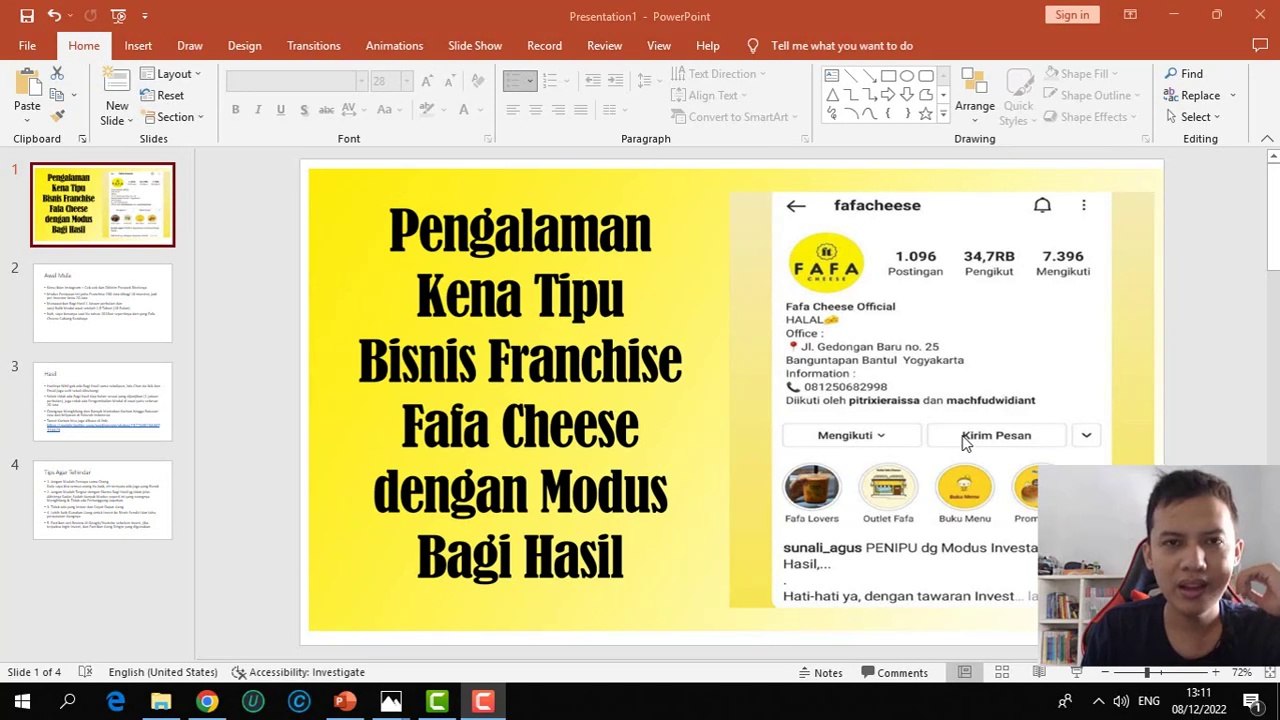This screenshot has height=720, width=1280.
Task: Click Accessibility: Investigate in the status bar
Action: pyautogui.click(x=298, y=672)
